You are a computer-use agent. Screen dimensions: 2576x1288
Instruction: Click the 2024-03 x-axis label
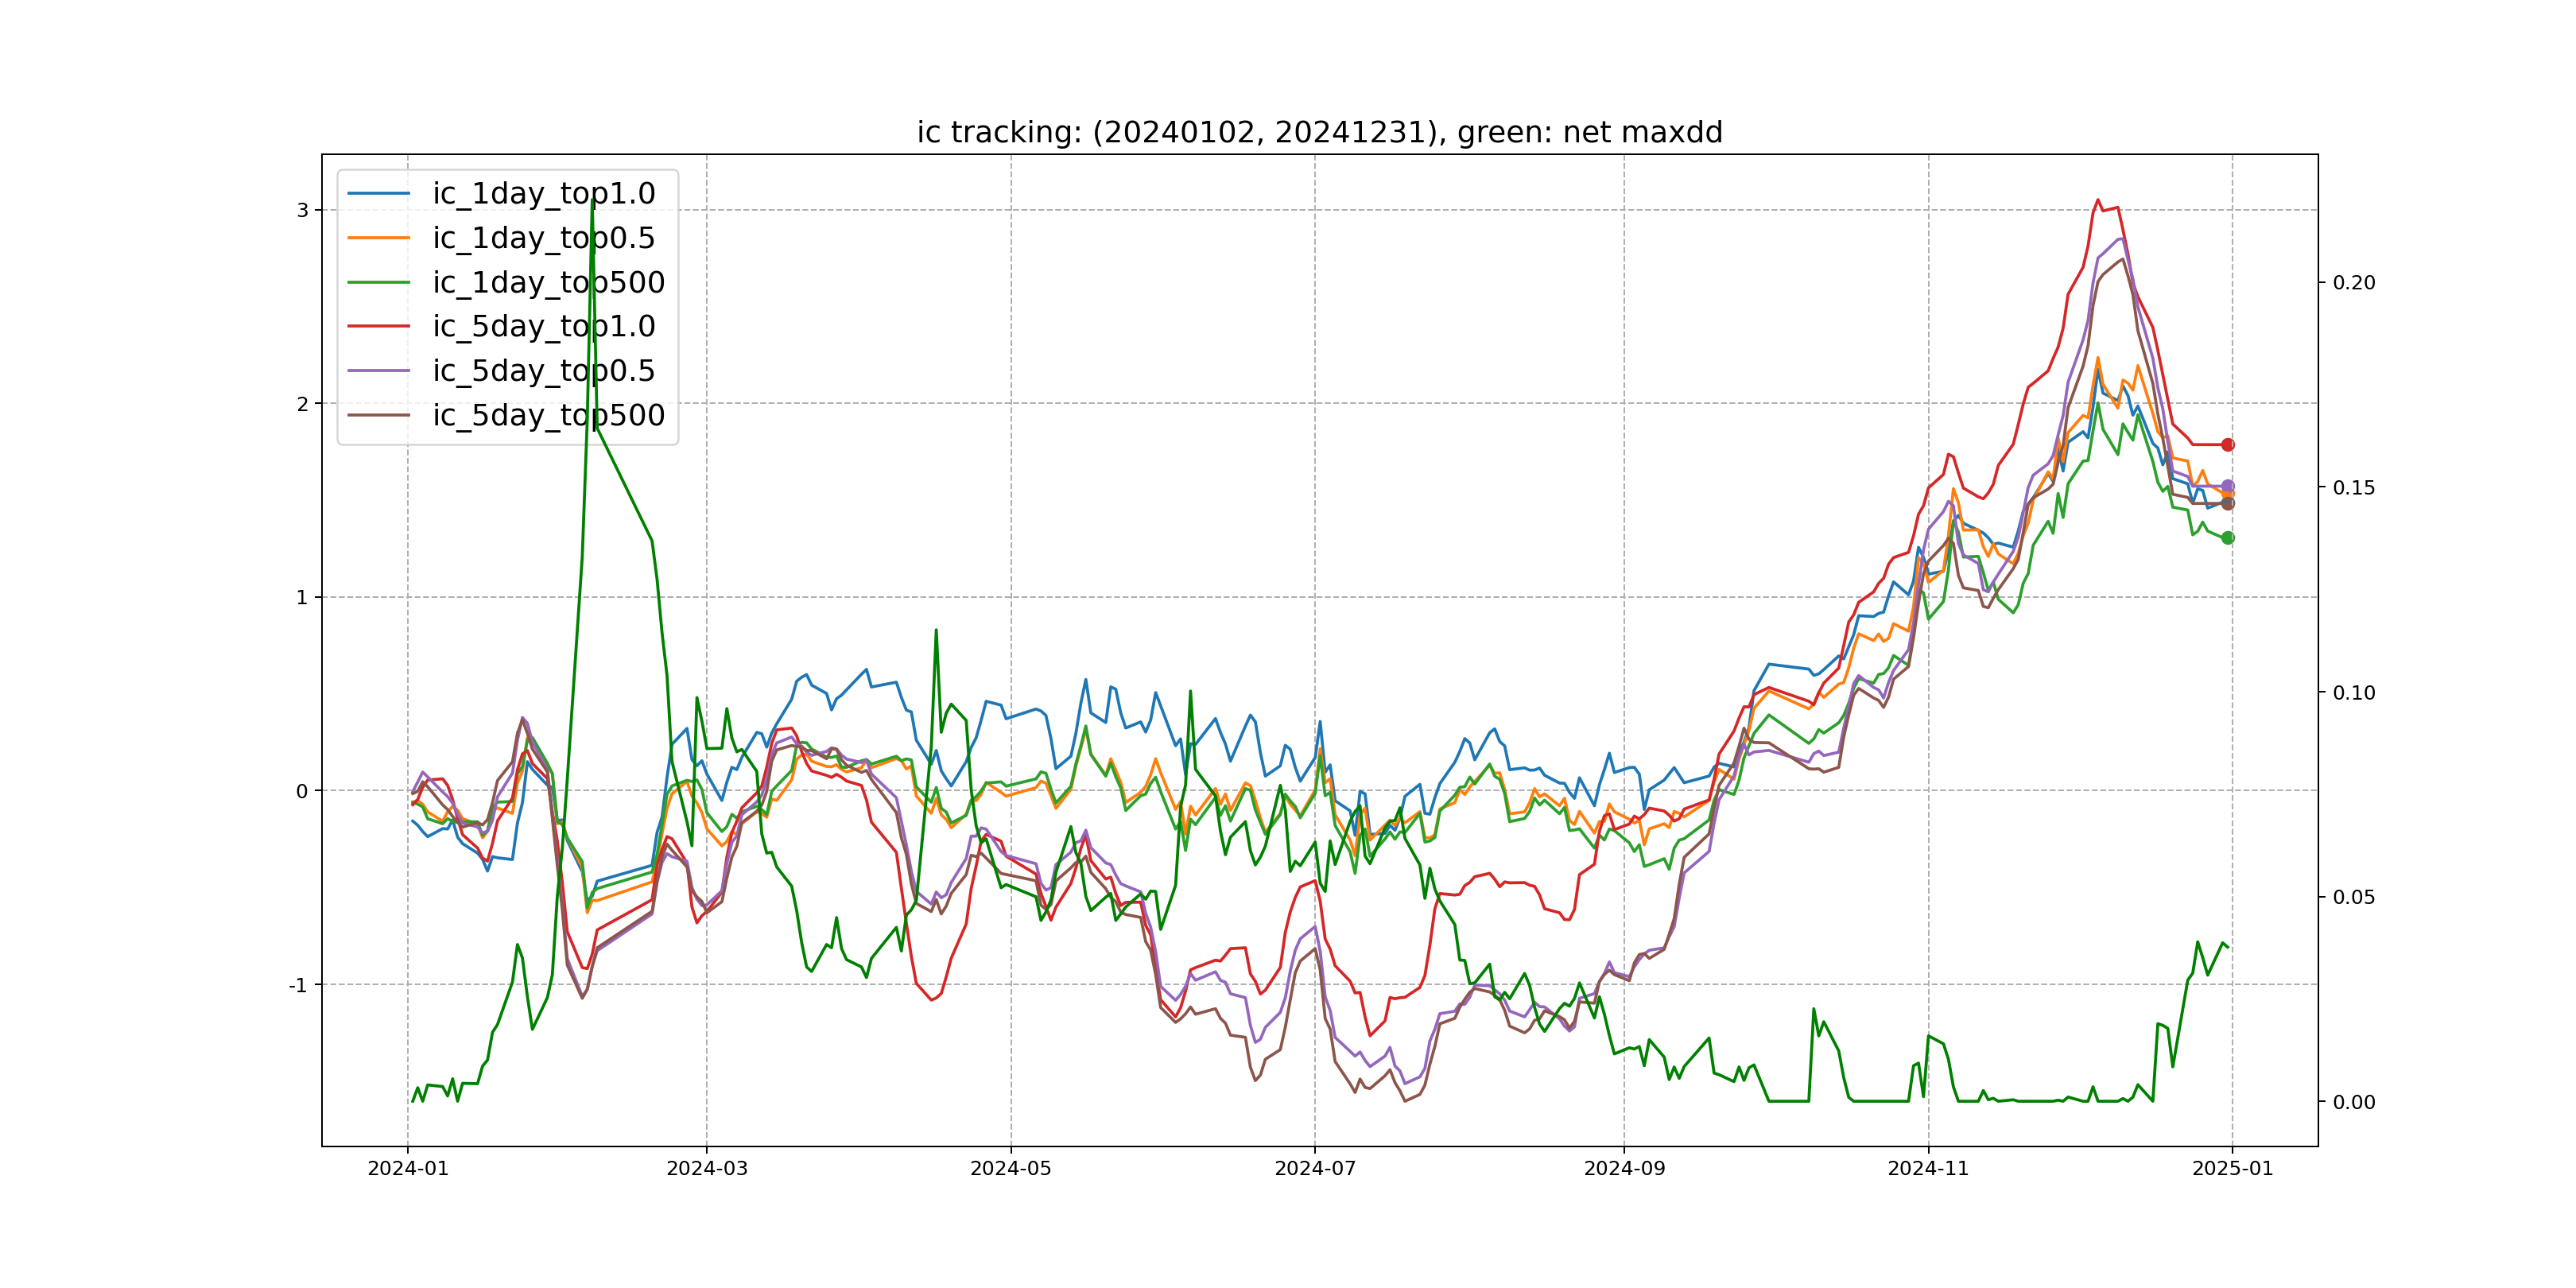tap(706, 1169)
